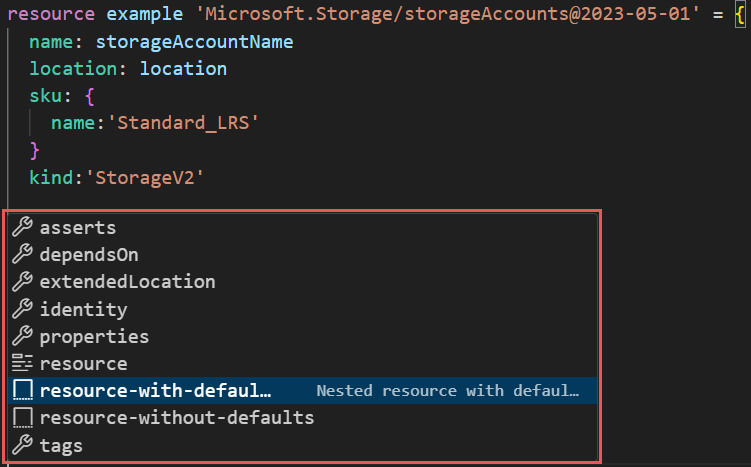Click the wrench icon beside tags
Viewport: 751px width, 467px height.
[x=21, y=445]
